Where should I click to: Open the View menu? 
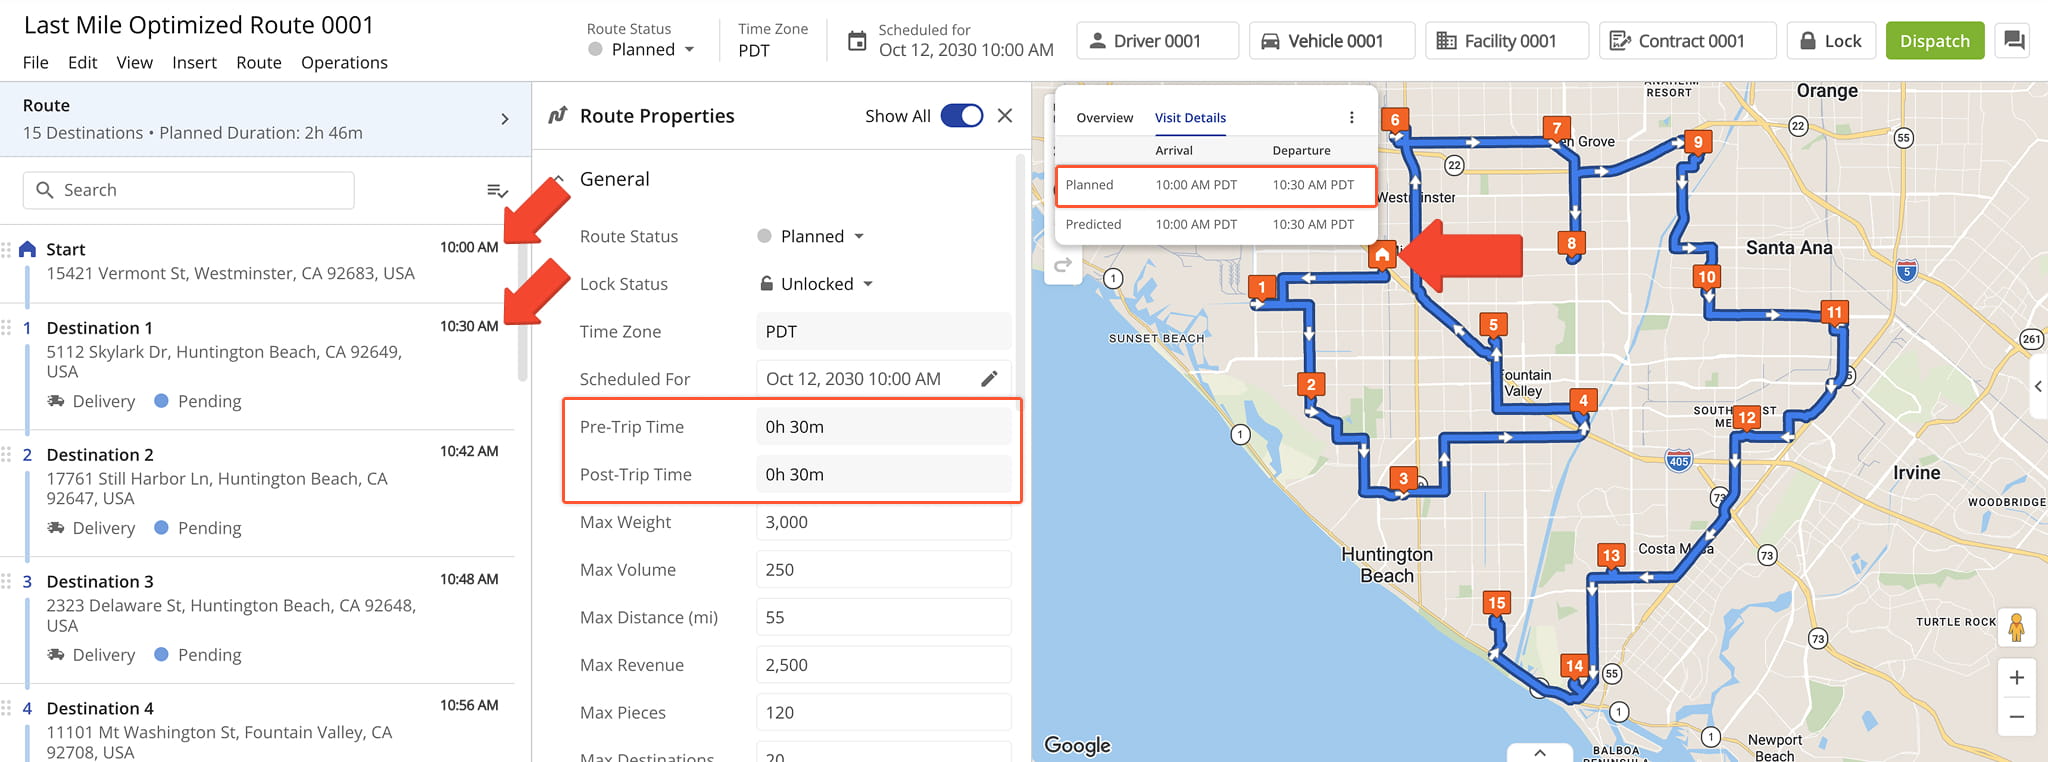click(134, 62)
